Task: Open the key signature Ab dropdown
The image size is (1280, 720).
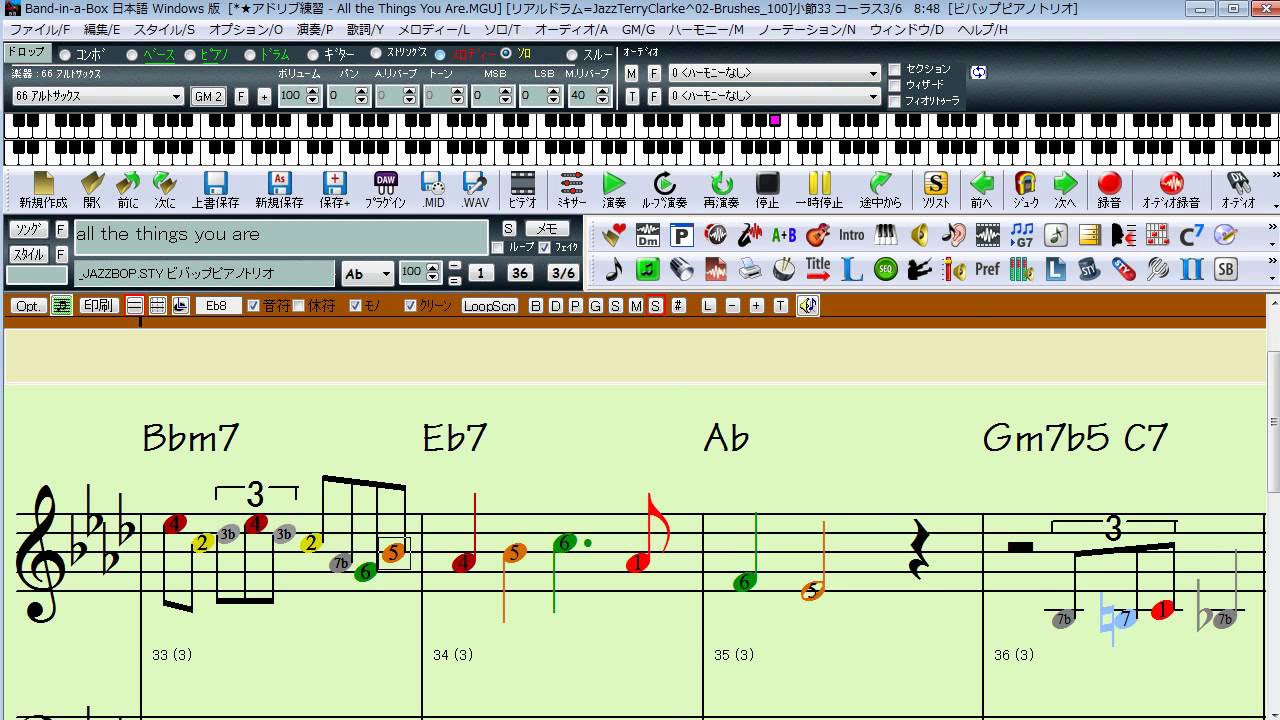Action: [x=367, y=273]
